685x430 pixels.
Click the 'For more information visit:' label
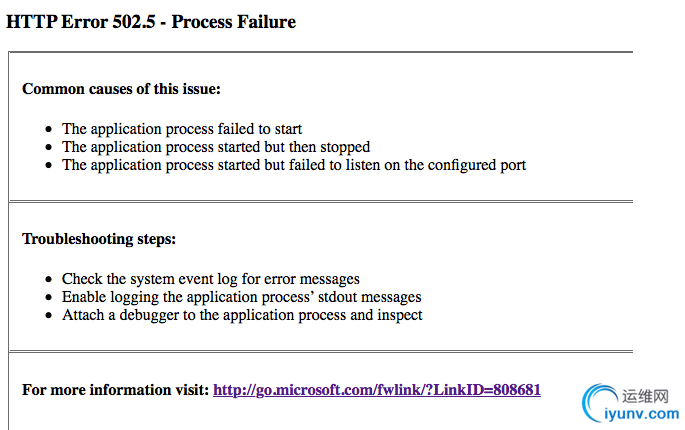(116, 390)
